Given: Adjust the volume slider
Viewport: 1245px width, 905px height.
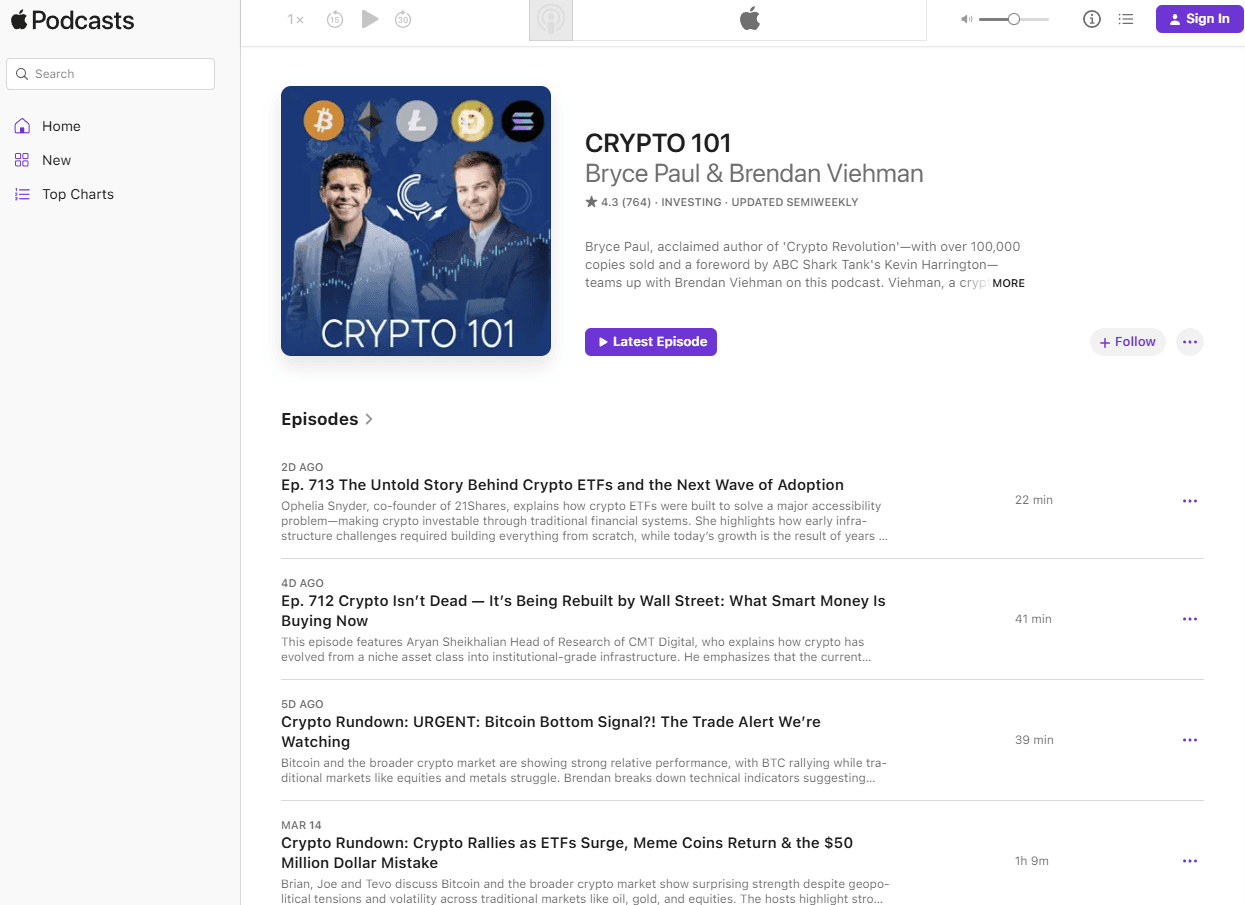Looking at the screenshot, I should 1014,19.
